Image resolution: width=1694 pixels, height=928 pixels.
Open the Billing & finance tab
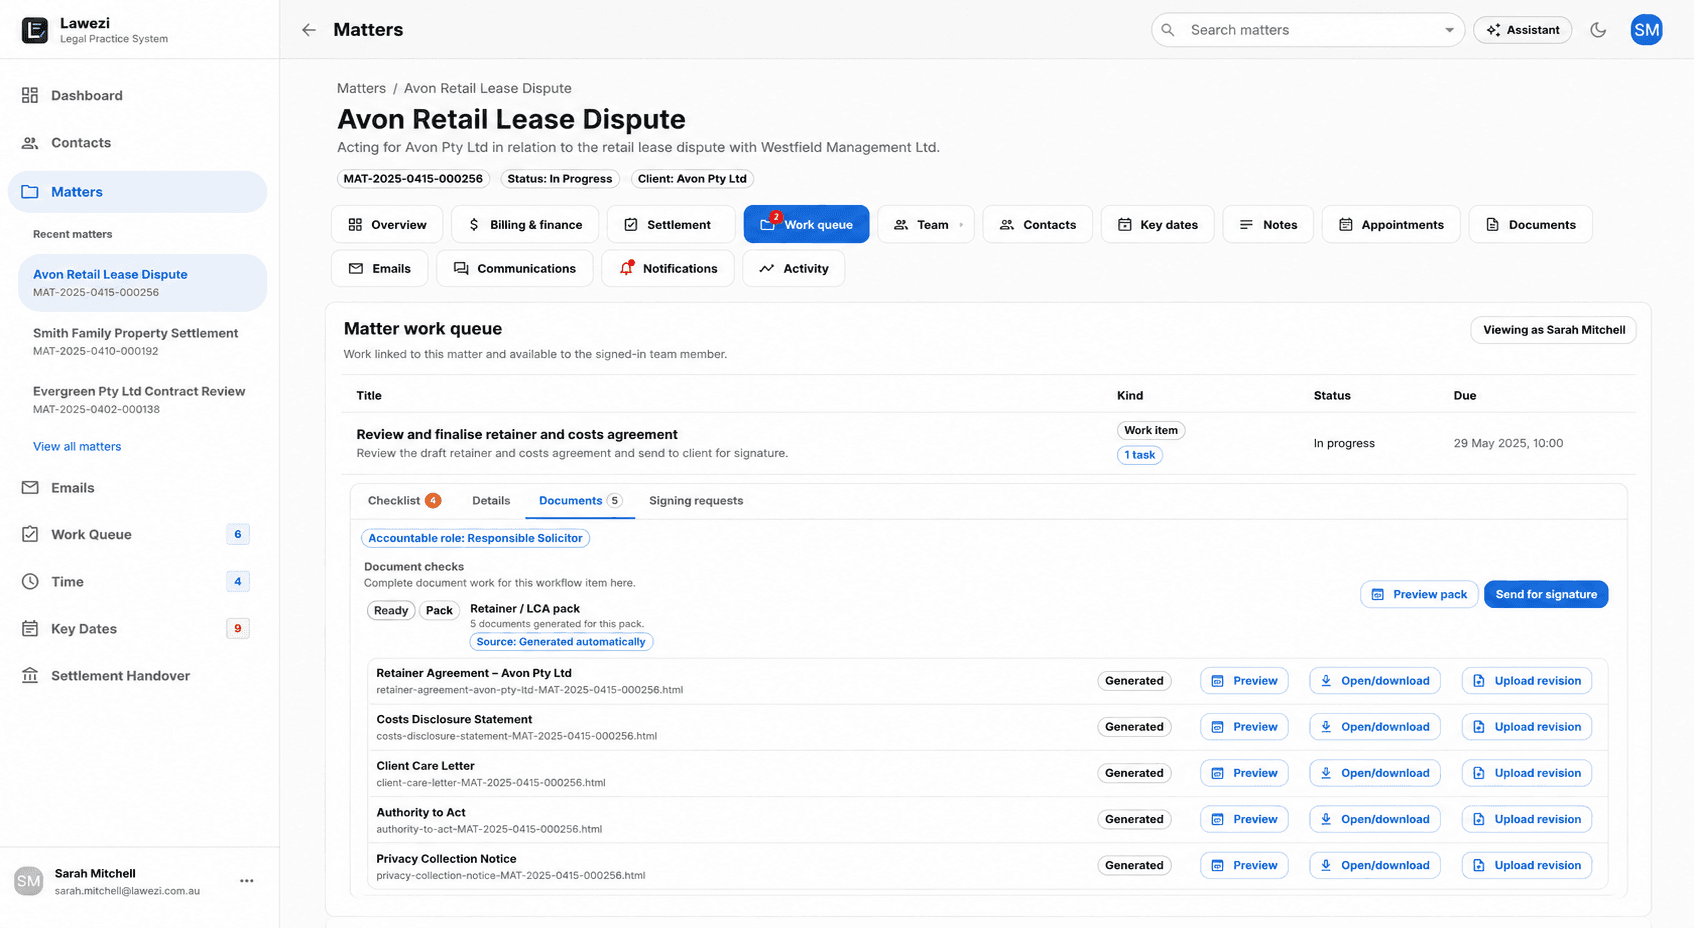pos(525,224)
